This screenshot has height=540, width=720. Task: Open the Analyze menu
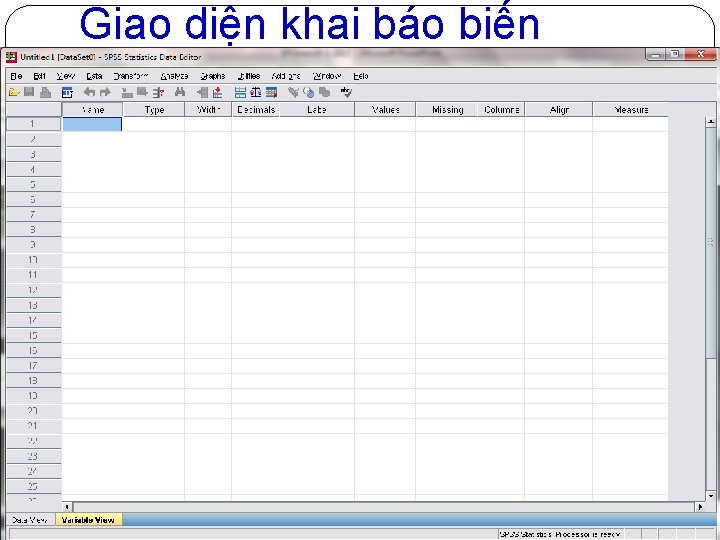coord(174,76)
